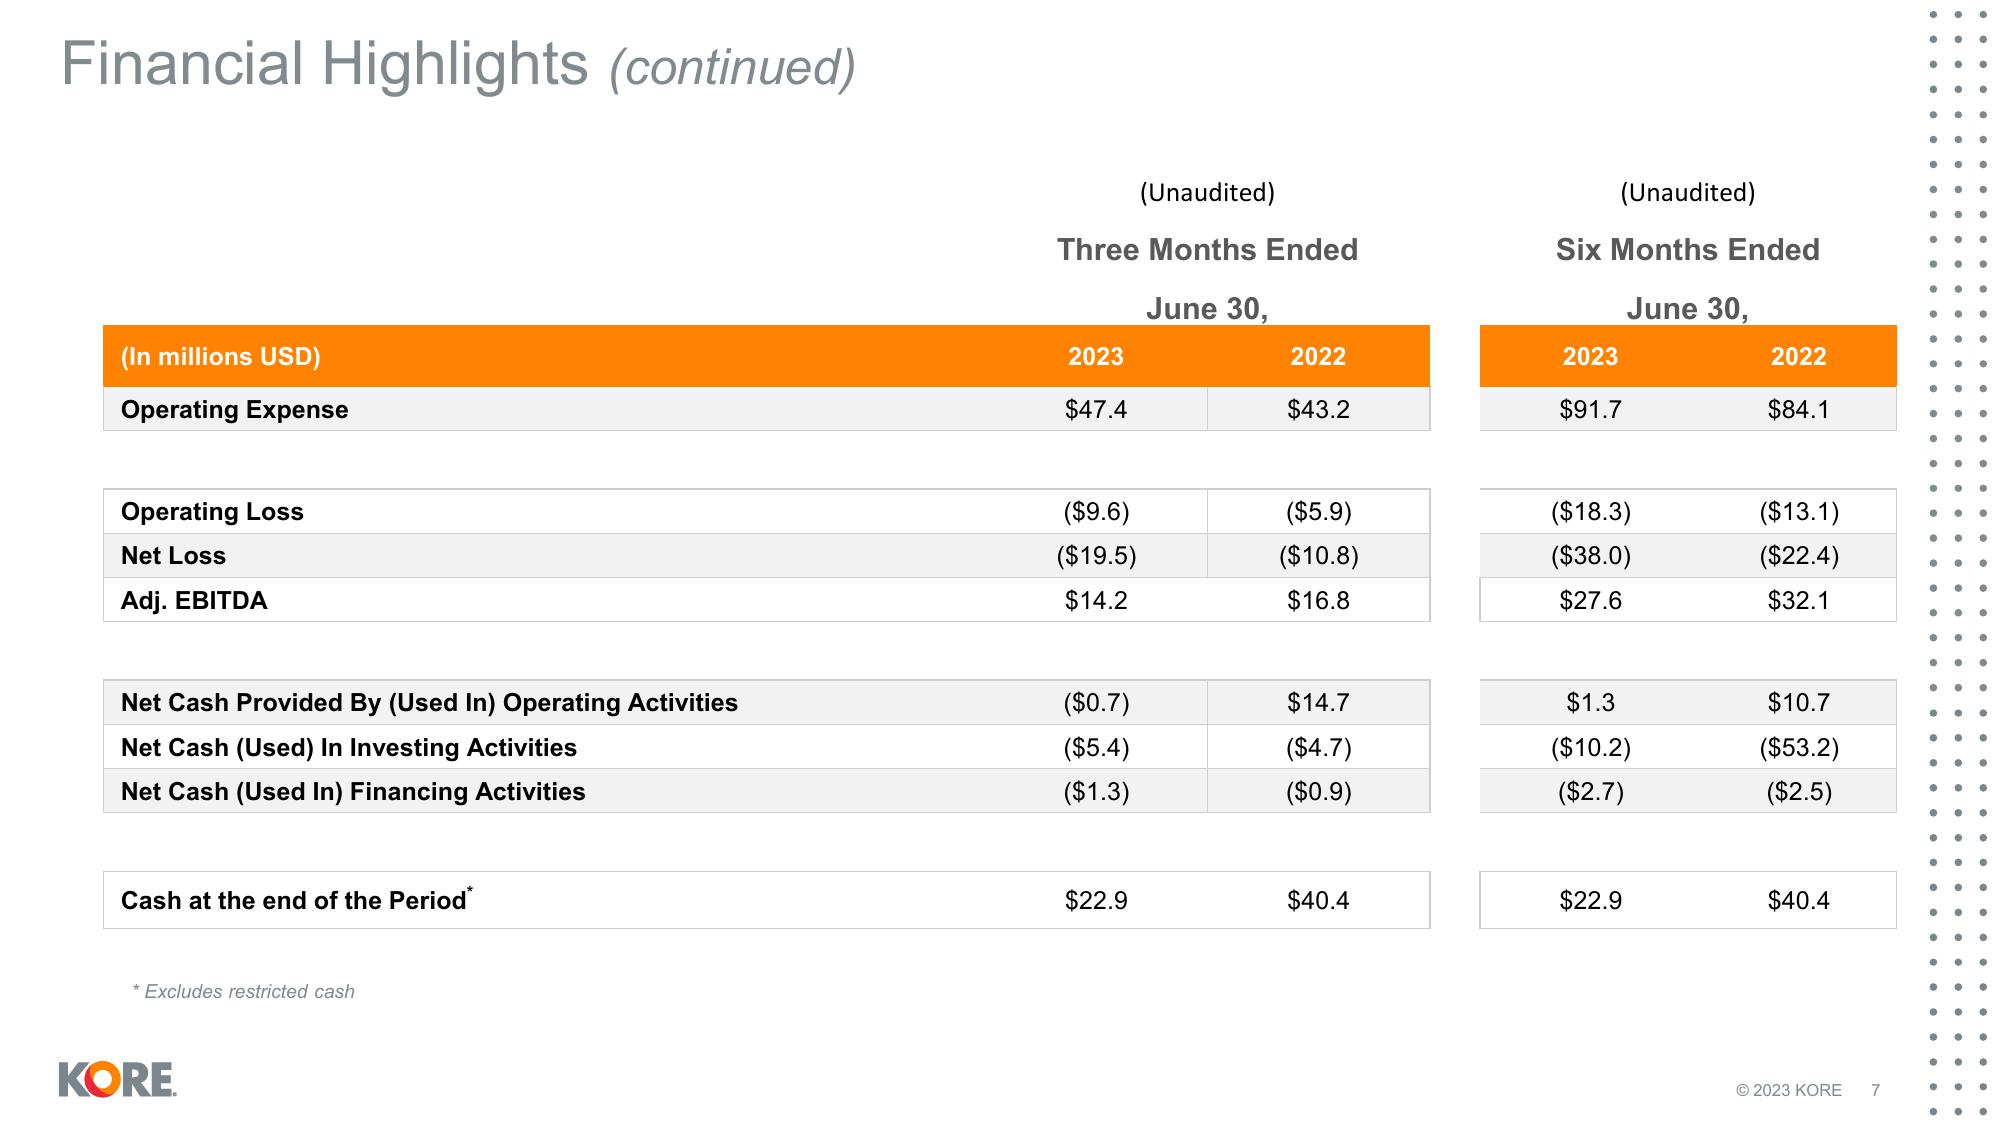2000x1125 pixels.
Task: Click the "* Excludes restricted cash" footnote
Action: click(243, 992)
